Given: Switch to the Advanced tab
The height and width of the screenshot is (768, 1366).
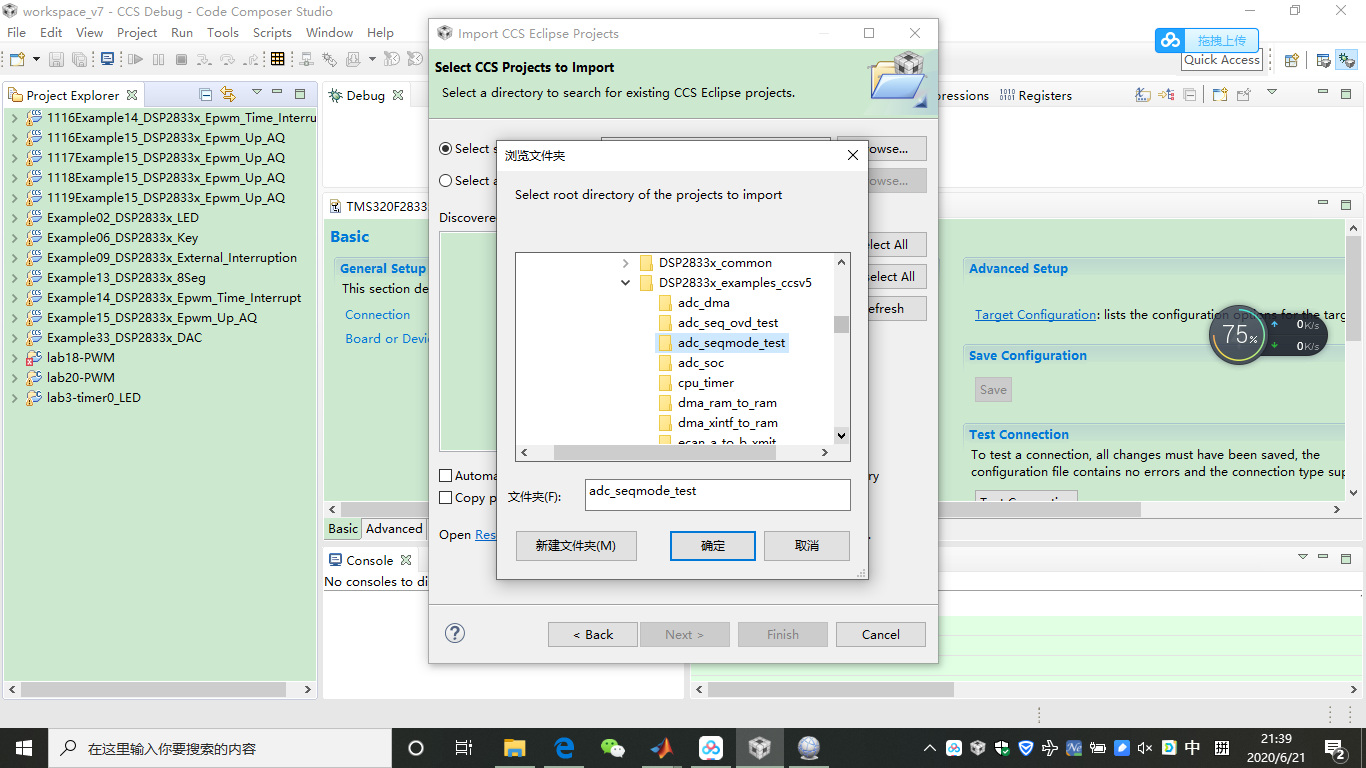Looking at the screenshot, I should (393, 528).
